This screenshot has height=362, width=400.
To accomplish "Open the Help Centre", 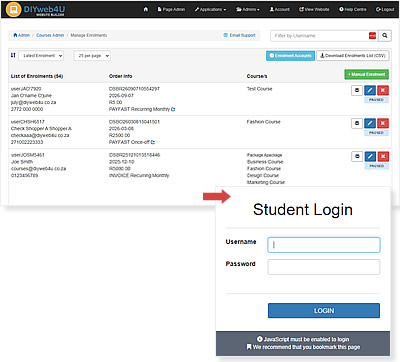I will [353, 9].
